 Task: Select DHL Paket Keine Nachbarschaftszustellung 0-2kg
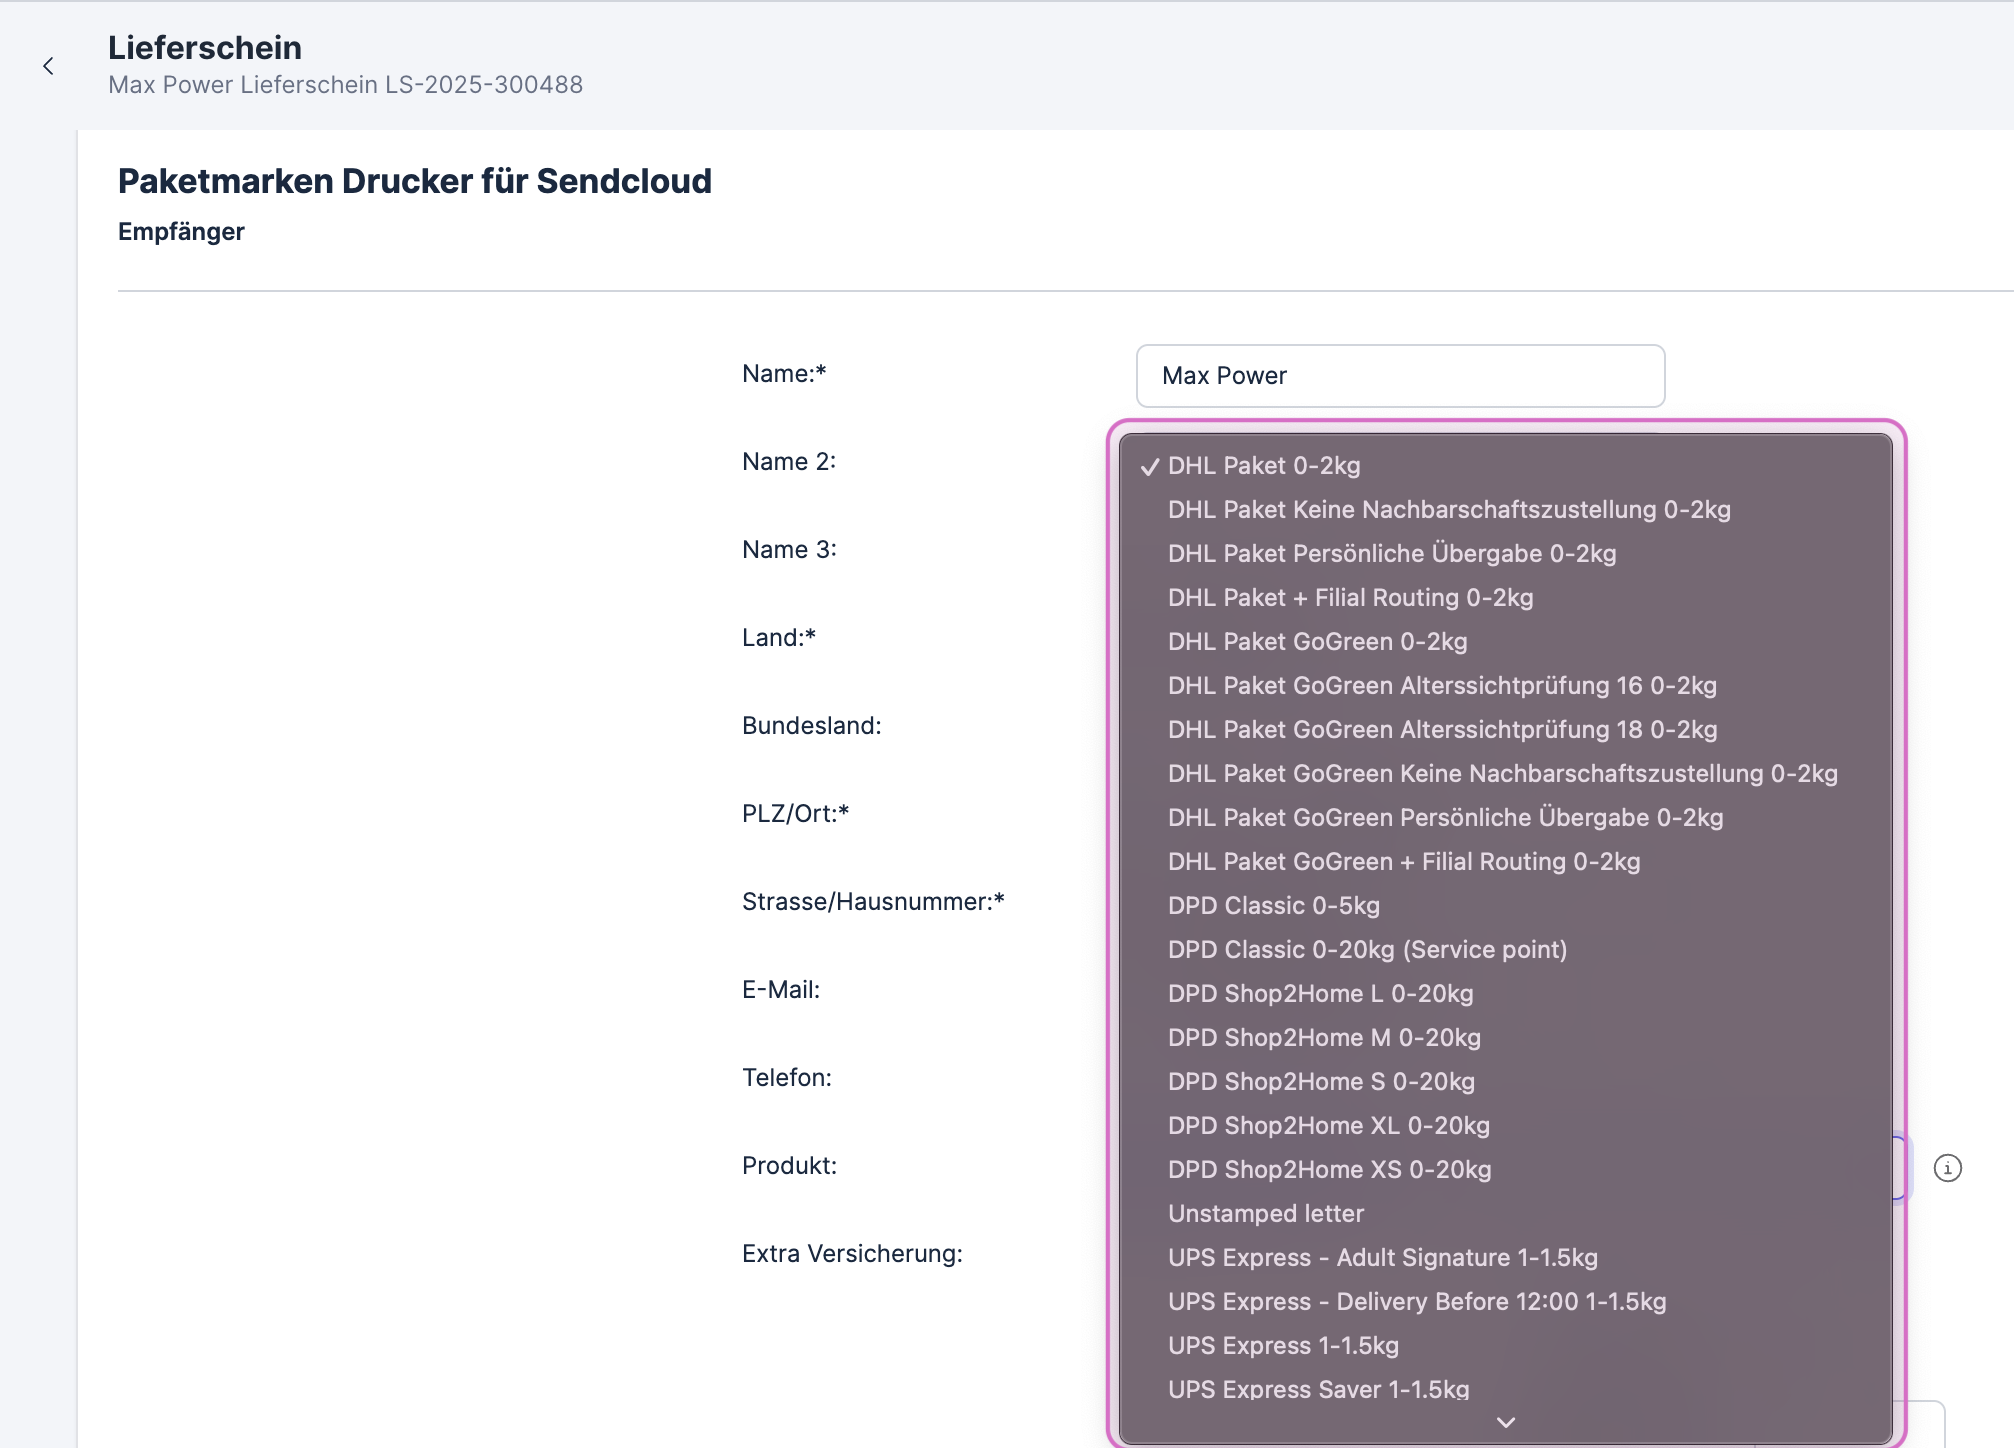pos(1449,509)
